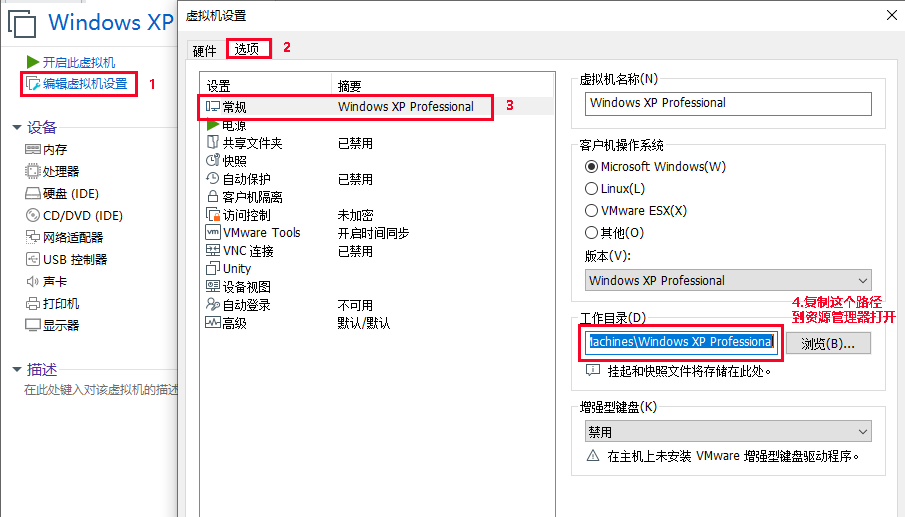Collapse the Description (描述) section
The image size is (905, 517).
point(17,369)
